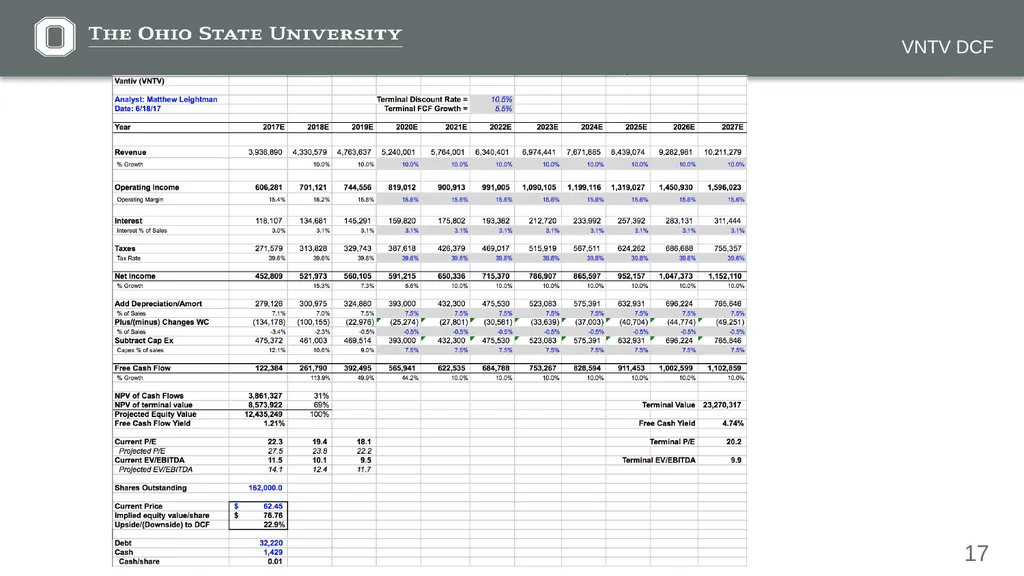Select the Current Price 62.45 cell
Screen dimensions: 1024x576
(258, 506)
